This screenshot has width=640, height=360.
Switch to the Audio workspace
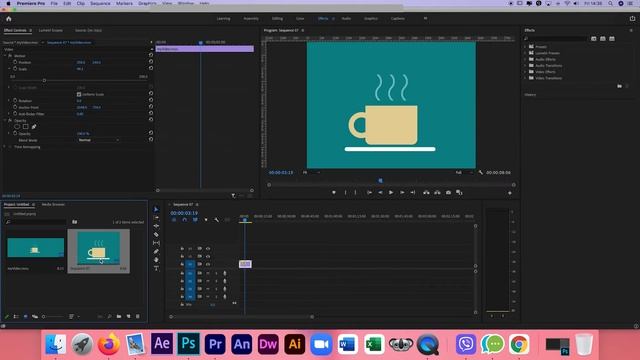(346, 19)
